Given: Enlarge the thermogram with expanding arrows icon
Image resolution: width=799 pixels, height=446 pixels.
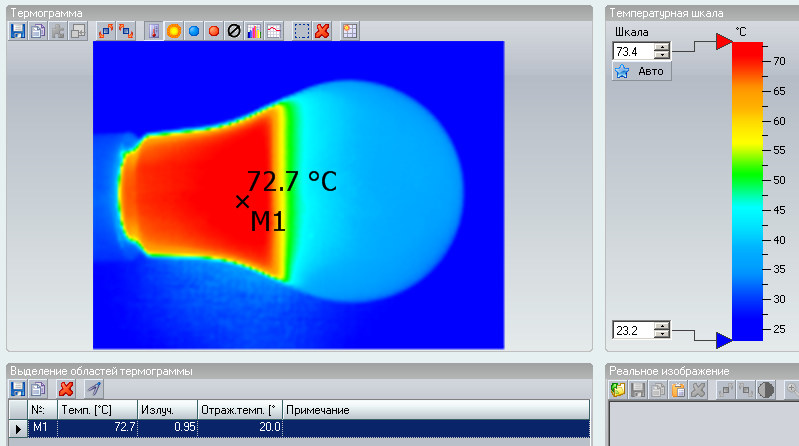Looking at the screenshot, I should 106,31.
